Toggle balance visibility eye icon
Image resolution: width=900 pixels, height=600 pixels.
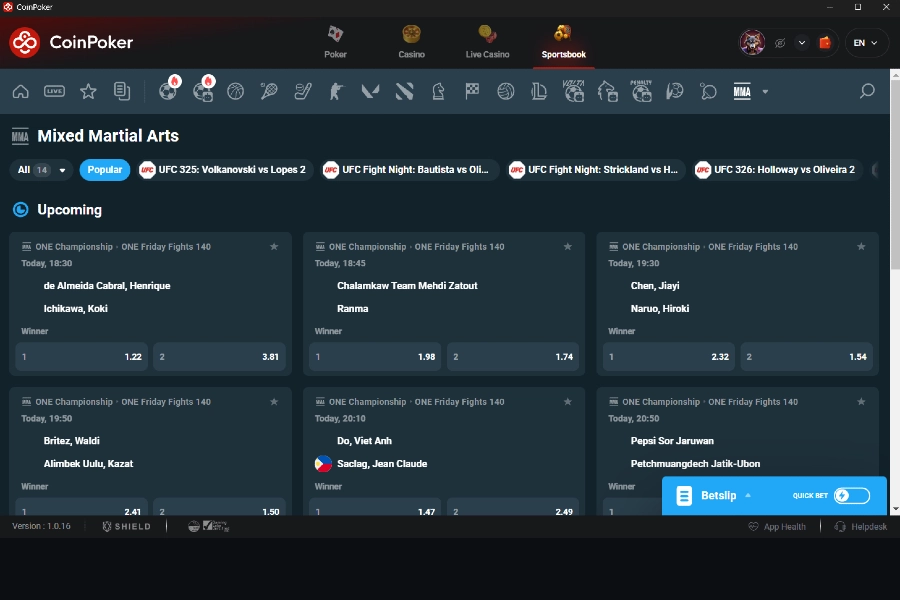[780, 43]
